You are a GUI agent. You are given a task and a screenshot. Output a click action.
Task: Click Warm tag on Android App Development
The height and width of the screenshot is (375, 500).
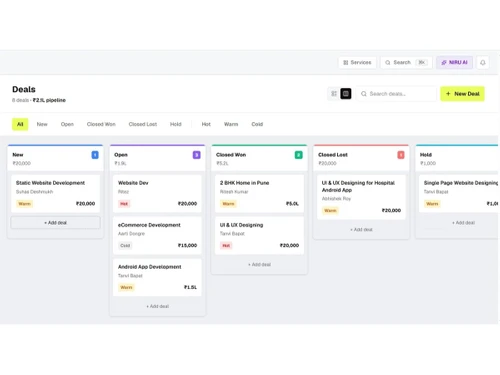click(126, 287)
